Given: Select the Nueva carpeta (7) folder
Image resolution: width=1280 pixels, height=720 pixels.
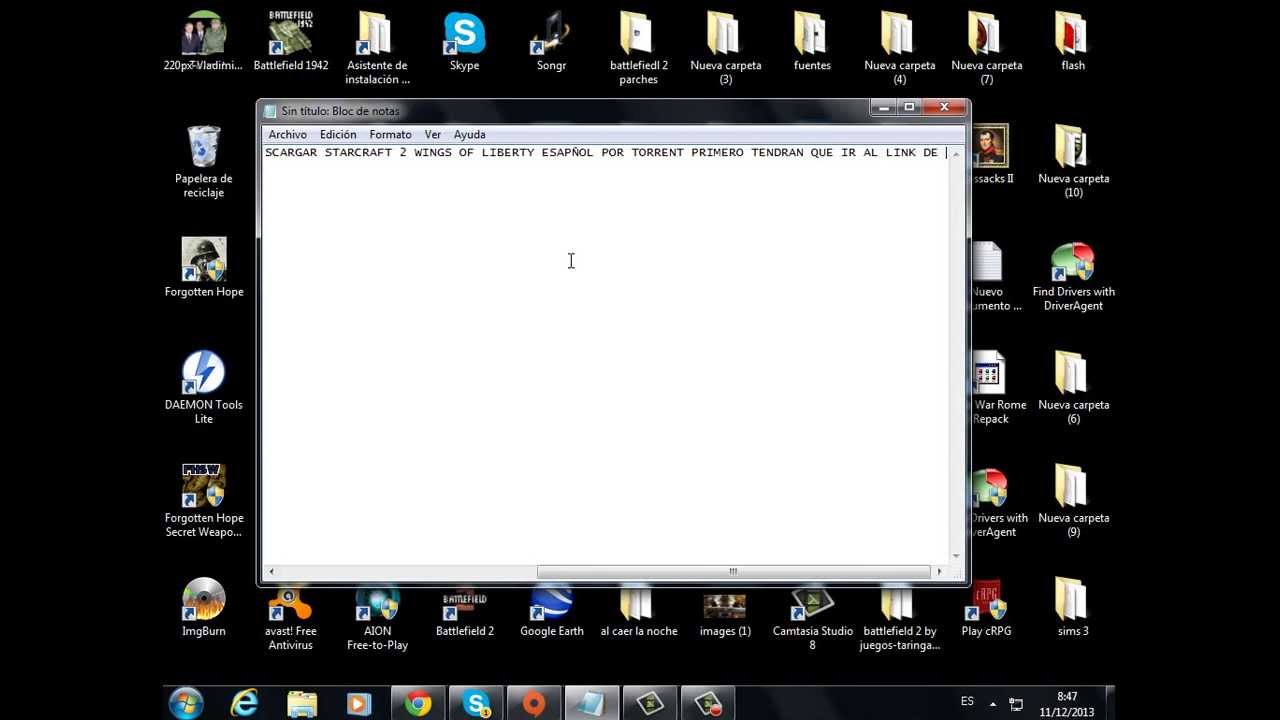Looking at the screenshot, I should 986,48.
